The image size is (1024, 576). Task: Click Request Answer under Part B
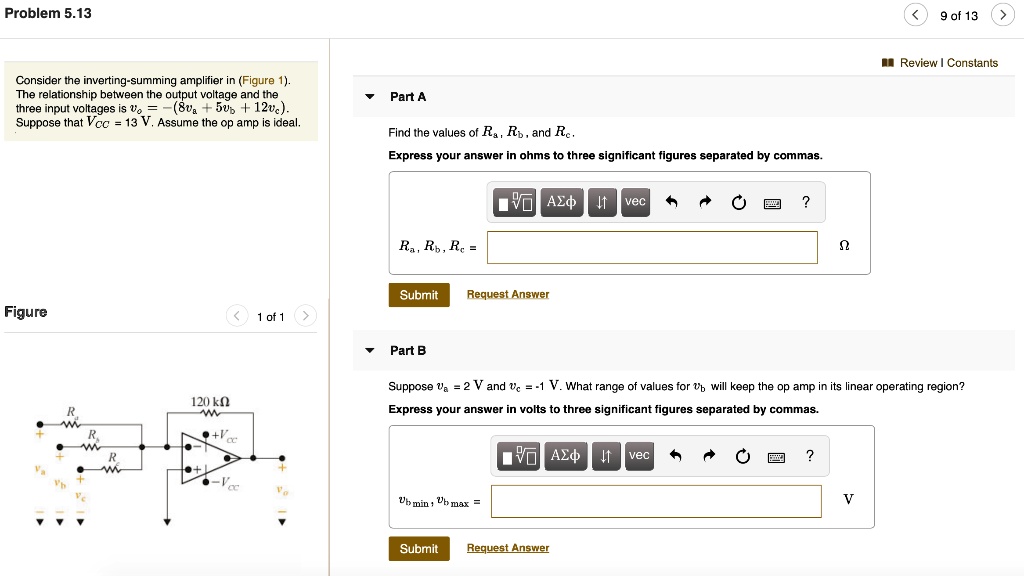point(507,547)
